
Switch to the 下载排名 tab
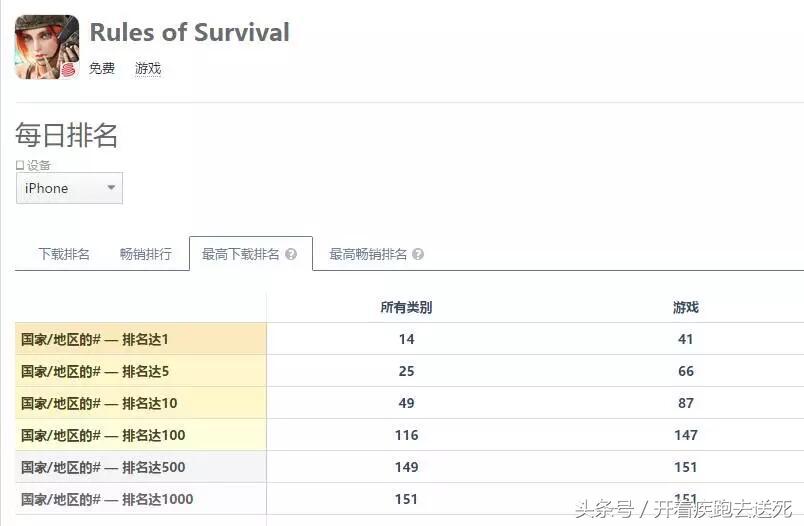tap(64, 254)
